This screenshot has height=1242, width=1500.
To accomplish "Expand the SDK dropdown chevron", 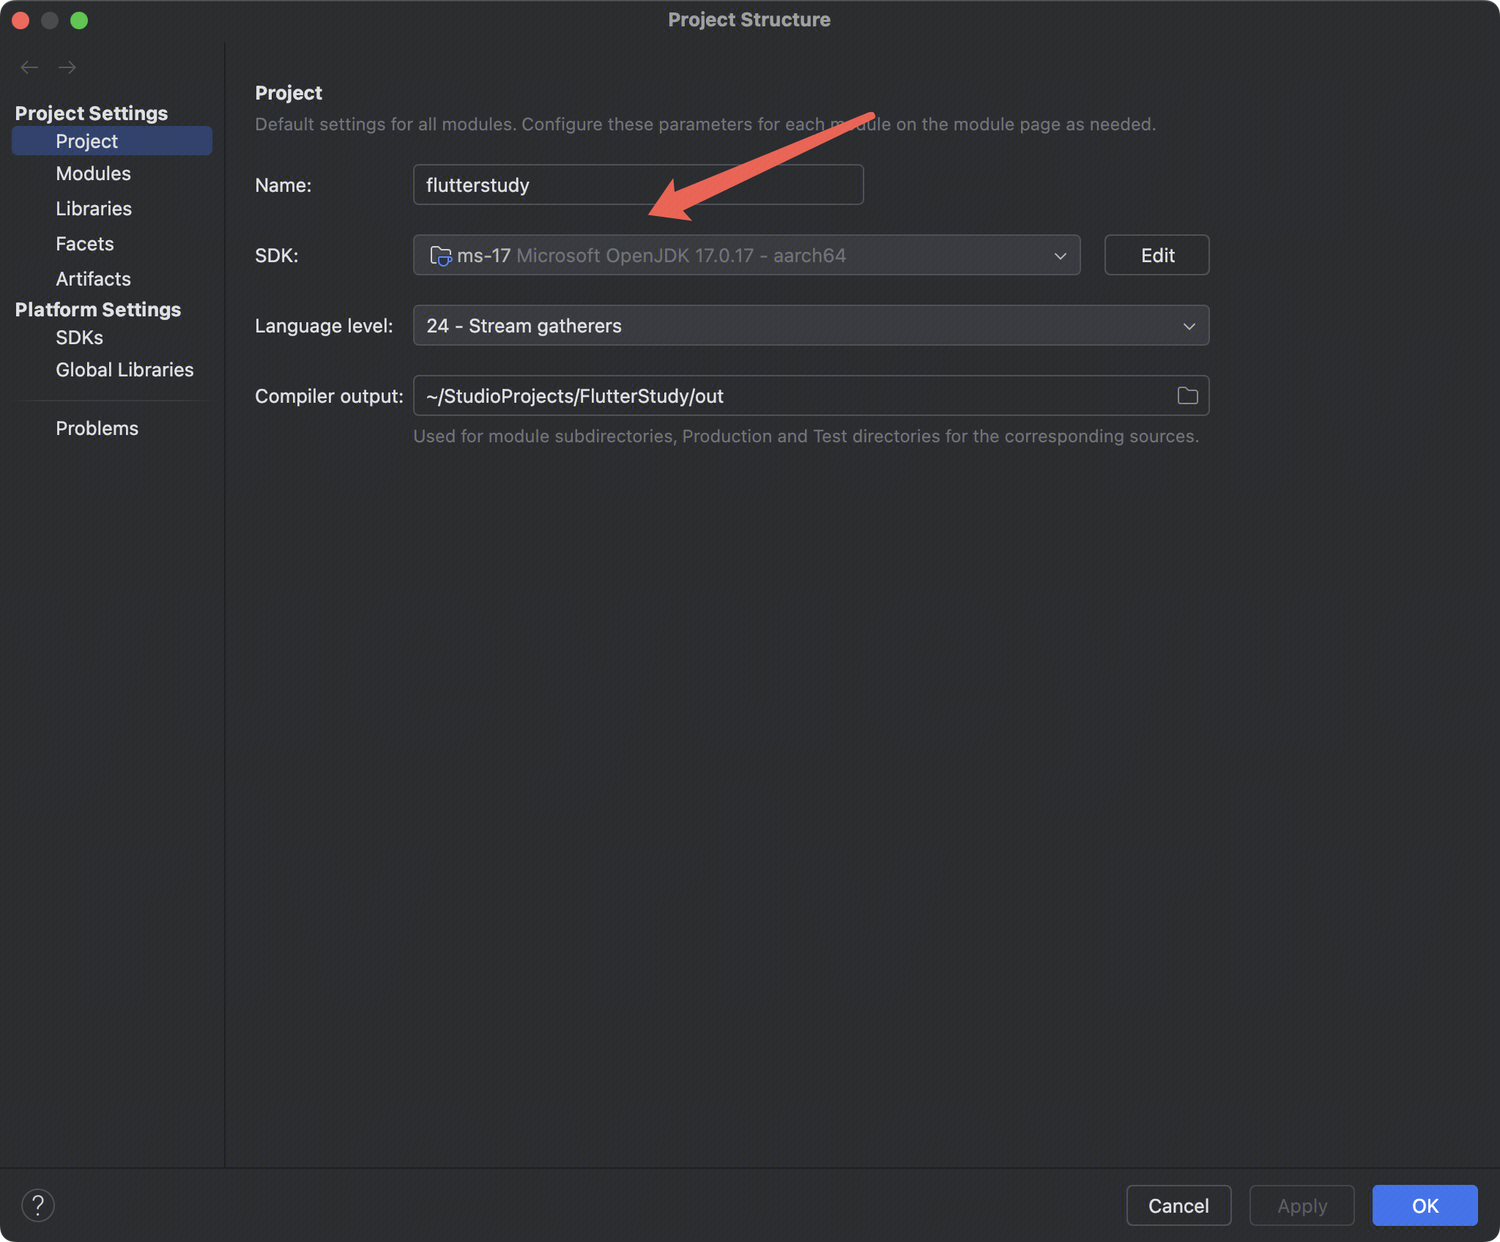I will (1060, 256).
